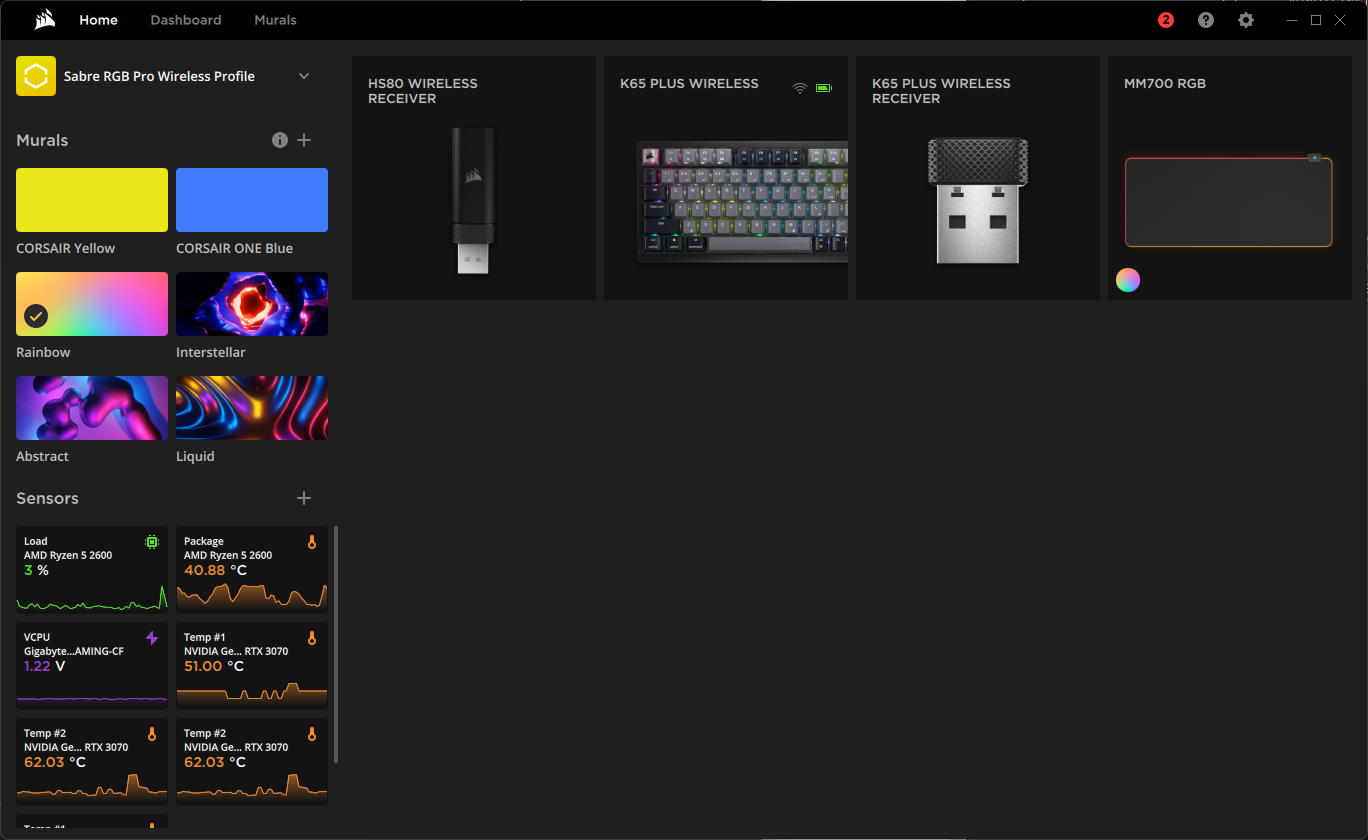Click the Temp #1 51.00 °C reading

coord(214,666)
